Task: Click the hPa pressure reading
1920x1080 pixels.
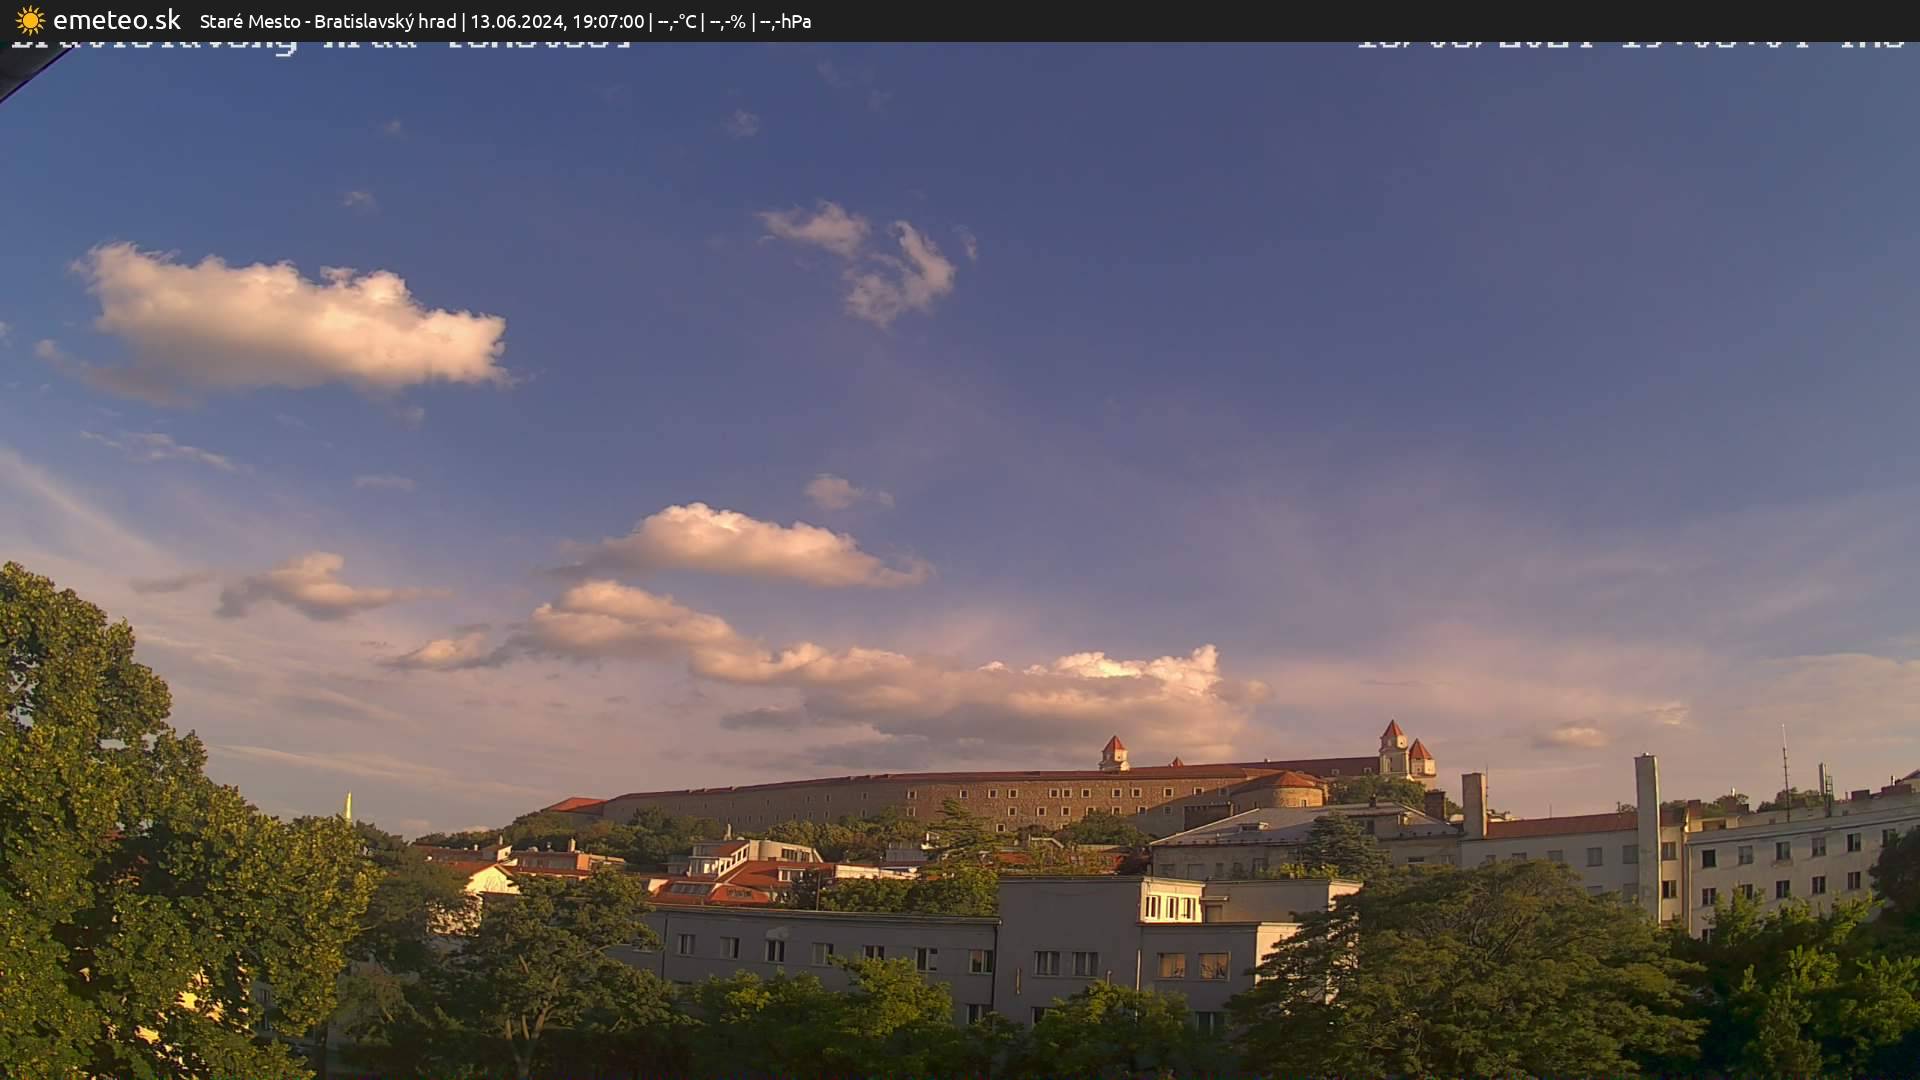Action: (789, 20)
